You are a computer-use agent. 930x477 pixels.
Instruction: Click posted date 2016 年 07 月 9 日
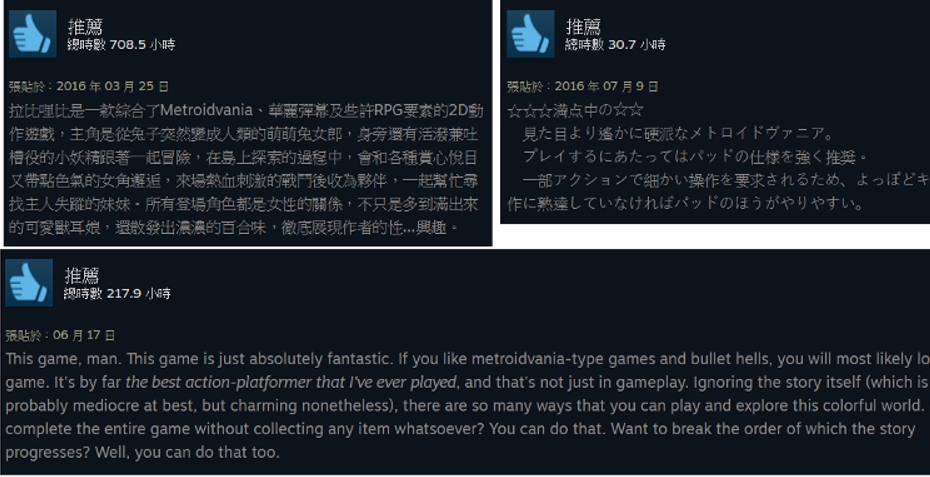[x=583, y=87]
